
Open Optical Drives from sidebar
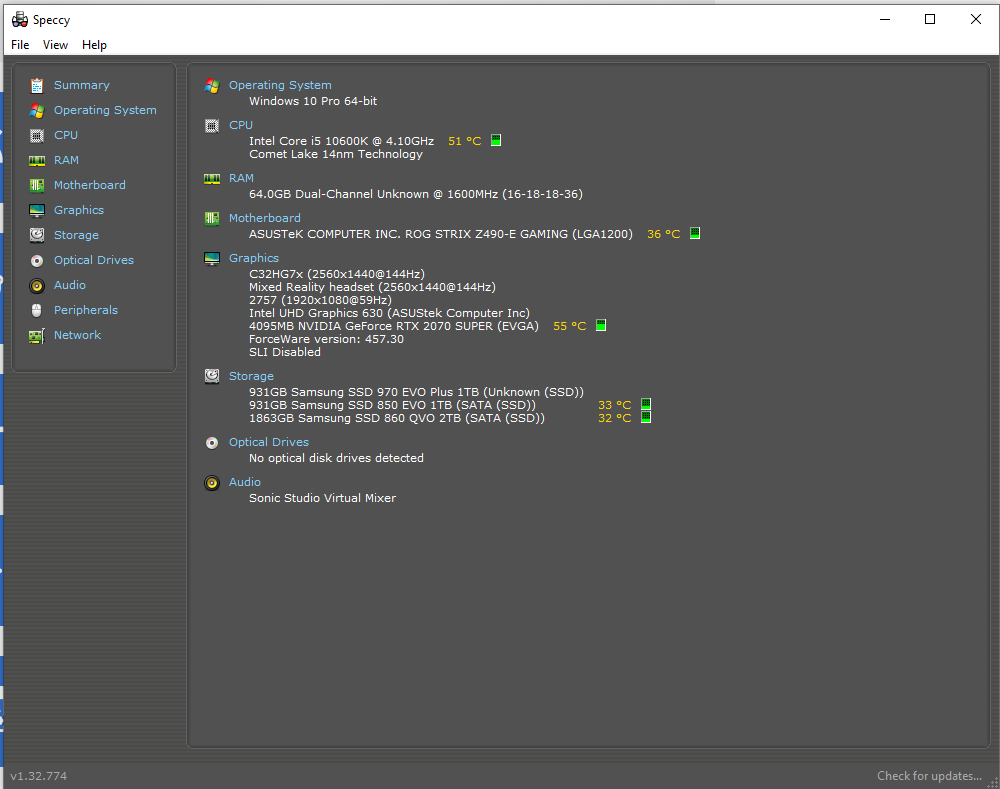(94, 260)
